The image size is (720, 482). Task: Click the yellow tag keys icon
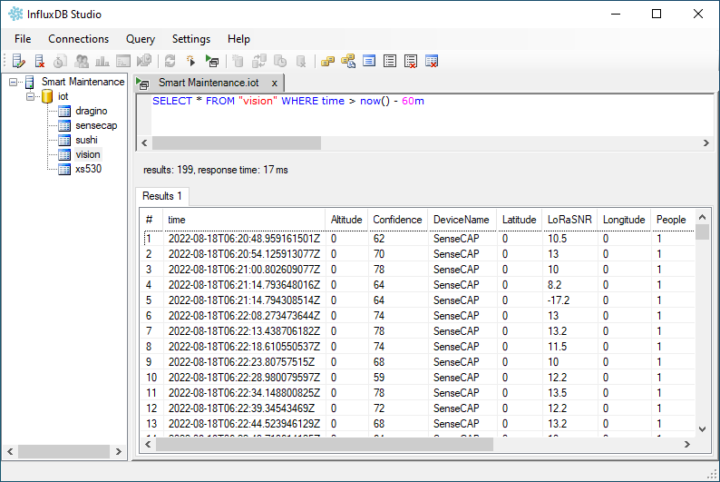coord(327,61)
